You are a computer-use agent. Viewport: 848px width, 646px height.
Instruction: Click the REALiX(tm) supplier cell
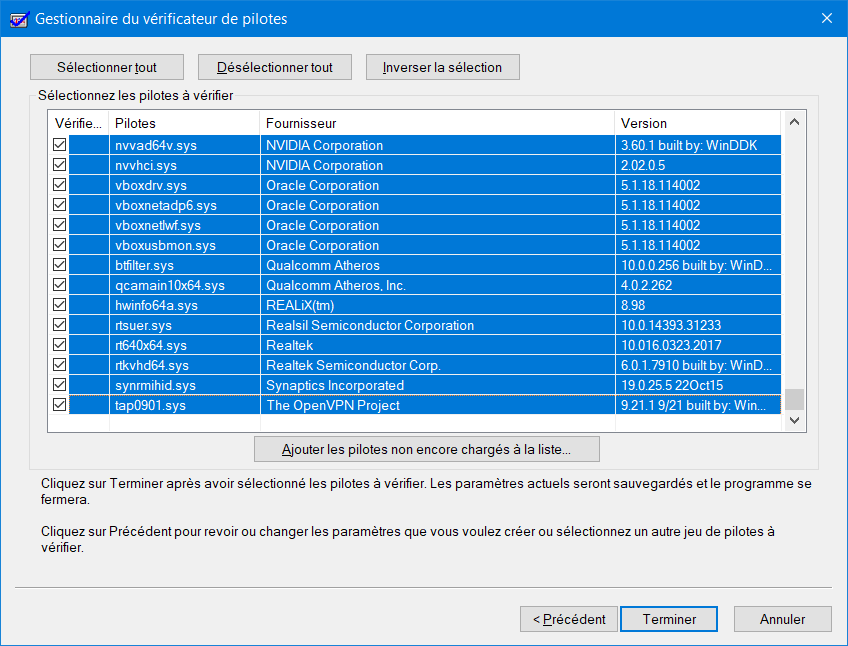click(438, 305)
